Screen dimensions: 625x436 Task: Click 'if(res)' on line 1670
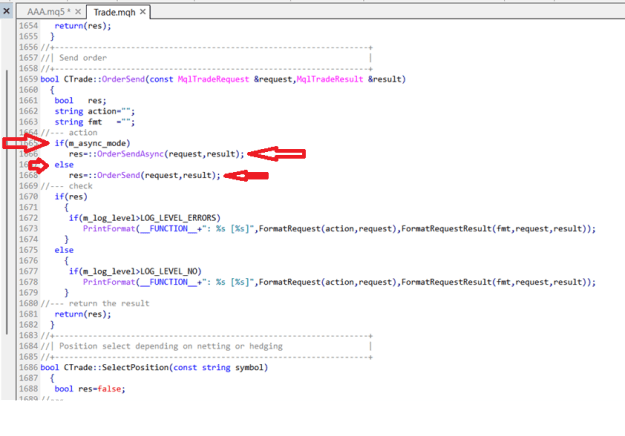tap(71, 196)
